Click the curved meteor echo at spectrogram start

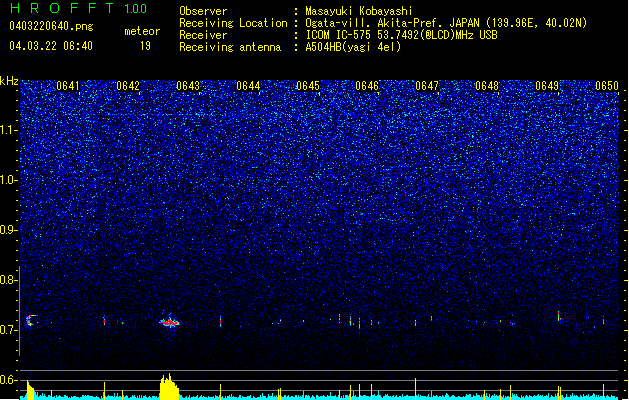pyautogui.click(x=30, y=320)
